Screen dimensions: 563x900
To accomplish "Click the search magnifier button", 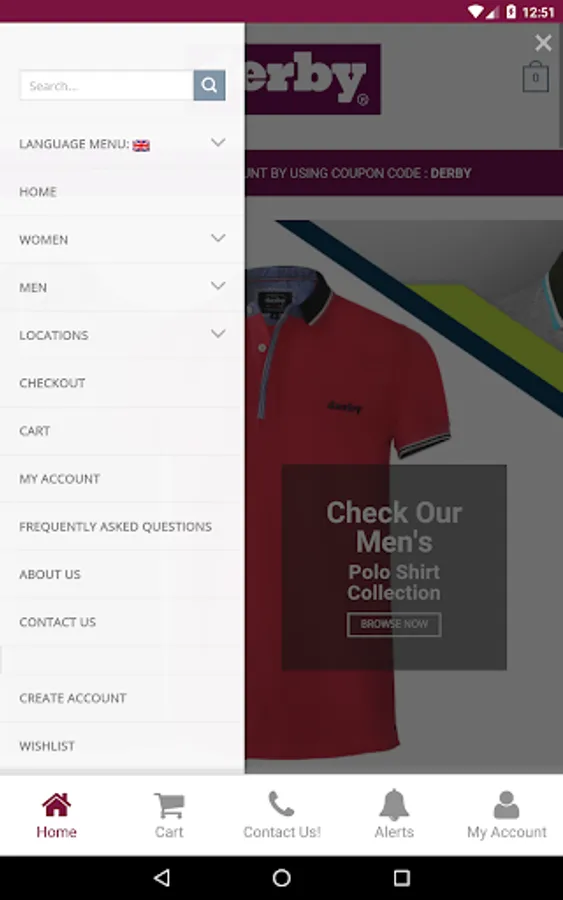I will click(209, 86).
